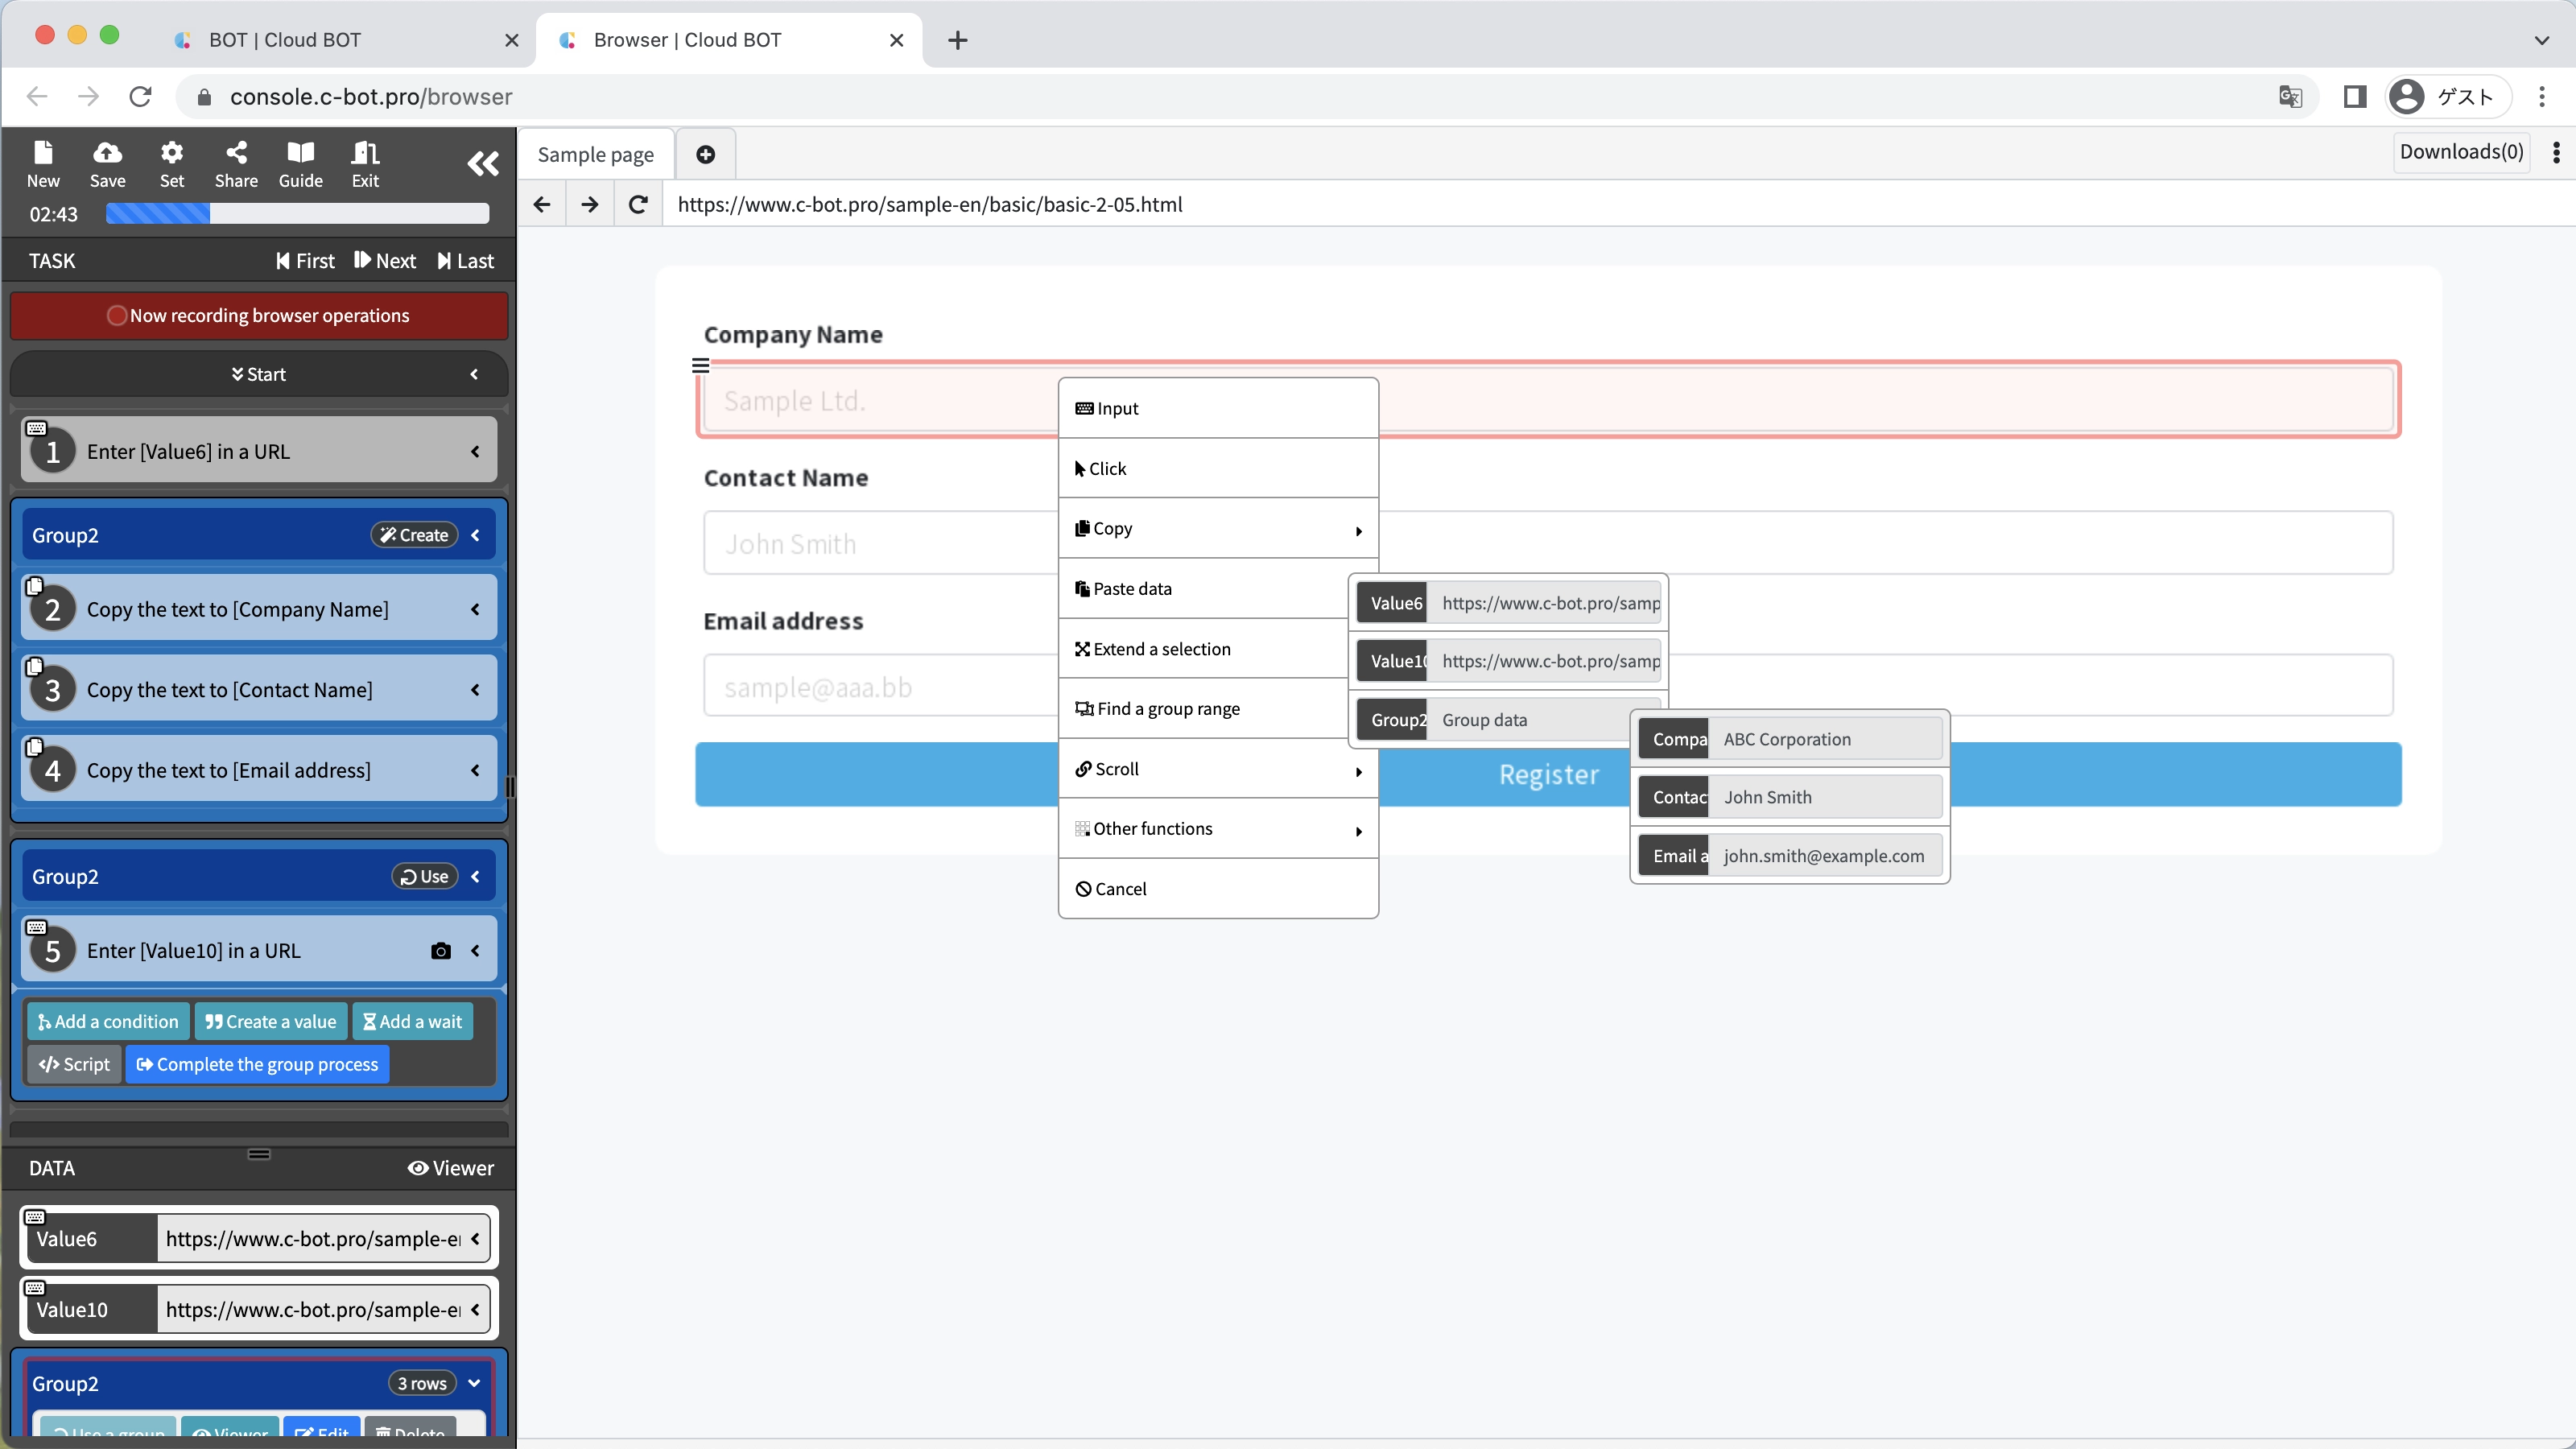Screen dimensions: 2576x1449
Task: Open the Guide book icon
Action: point(300,153)
